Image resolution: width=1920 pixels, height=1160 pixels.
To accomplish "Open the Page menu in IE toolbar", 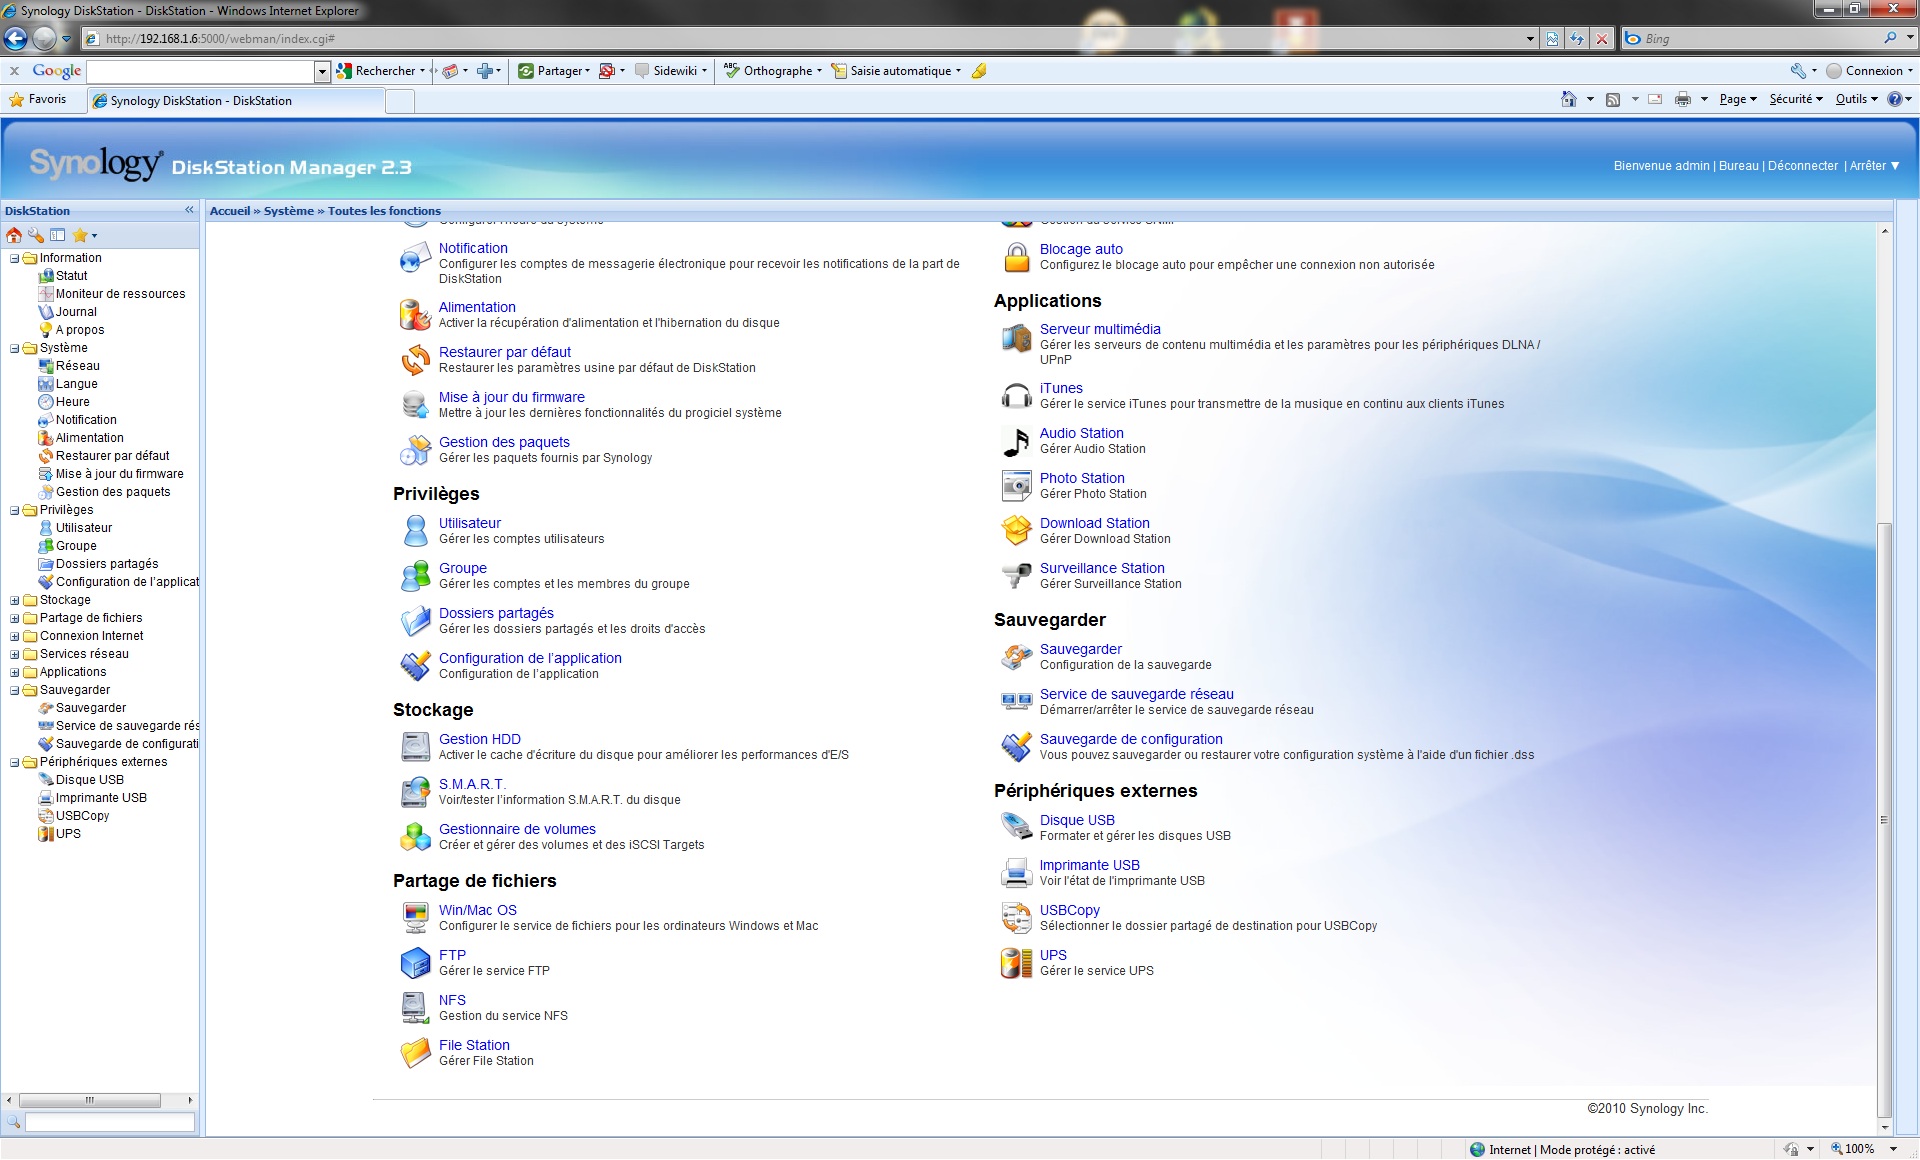I will click(x=1738, y=99).
